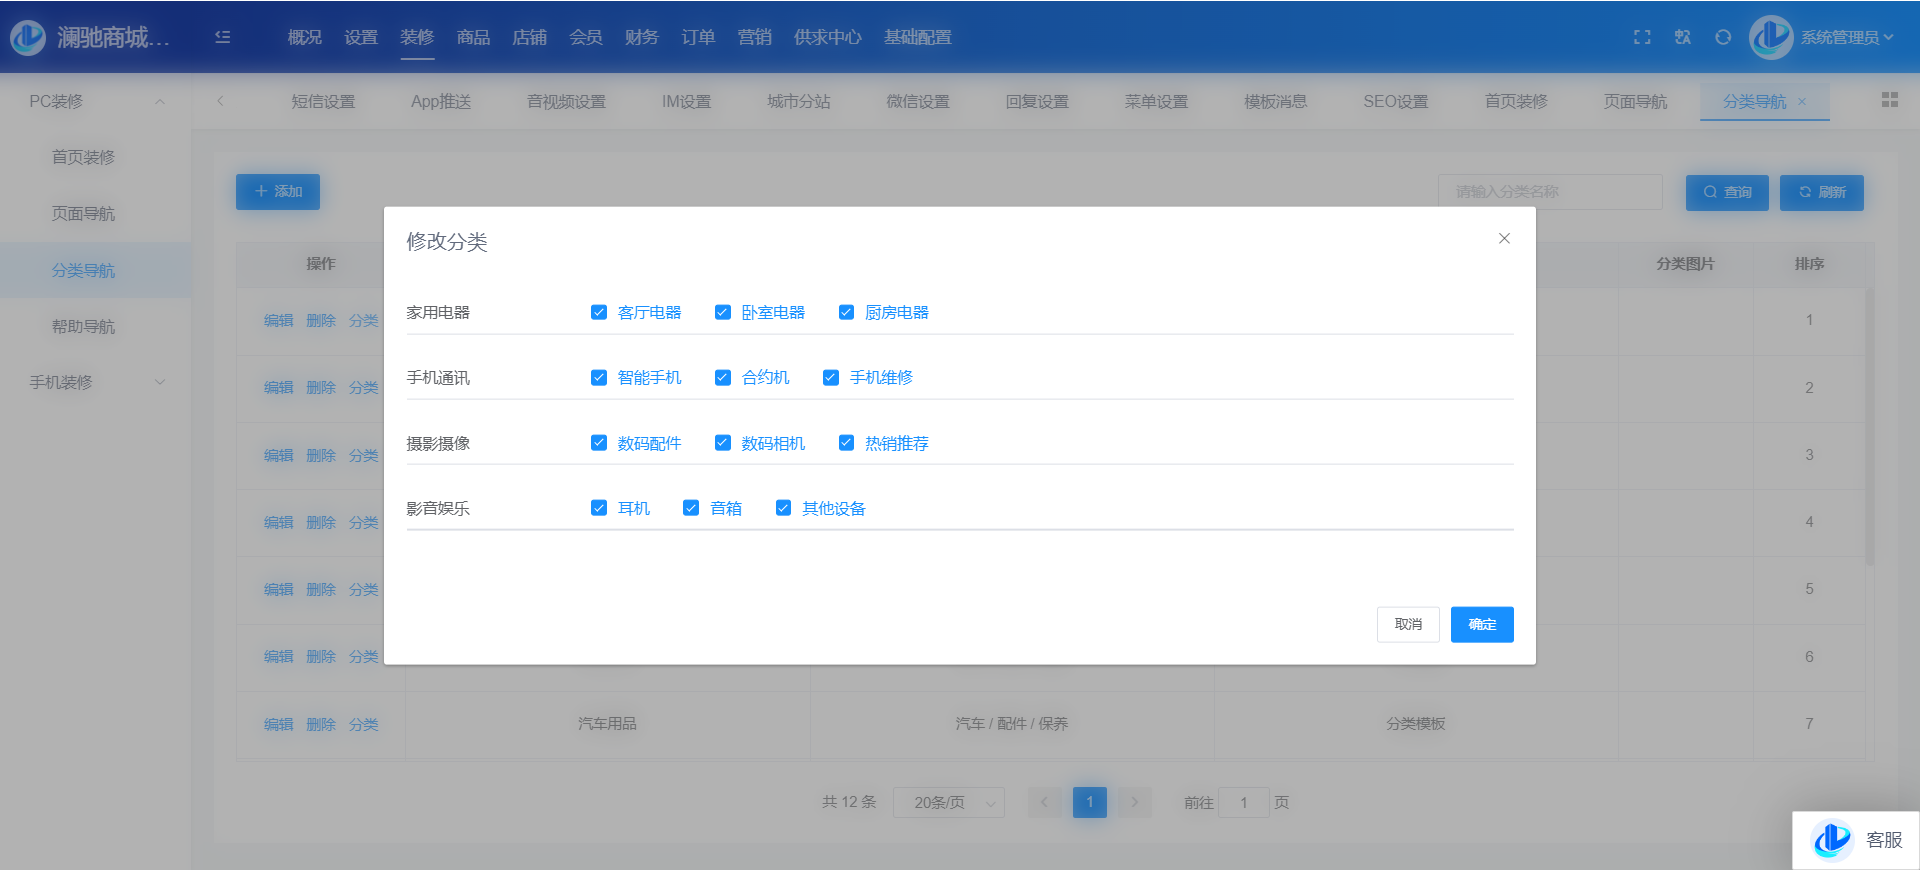Open the tab grid menu icon
Screen dimensions: 1920x870
coord(1889,100)
